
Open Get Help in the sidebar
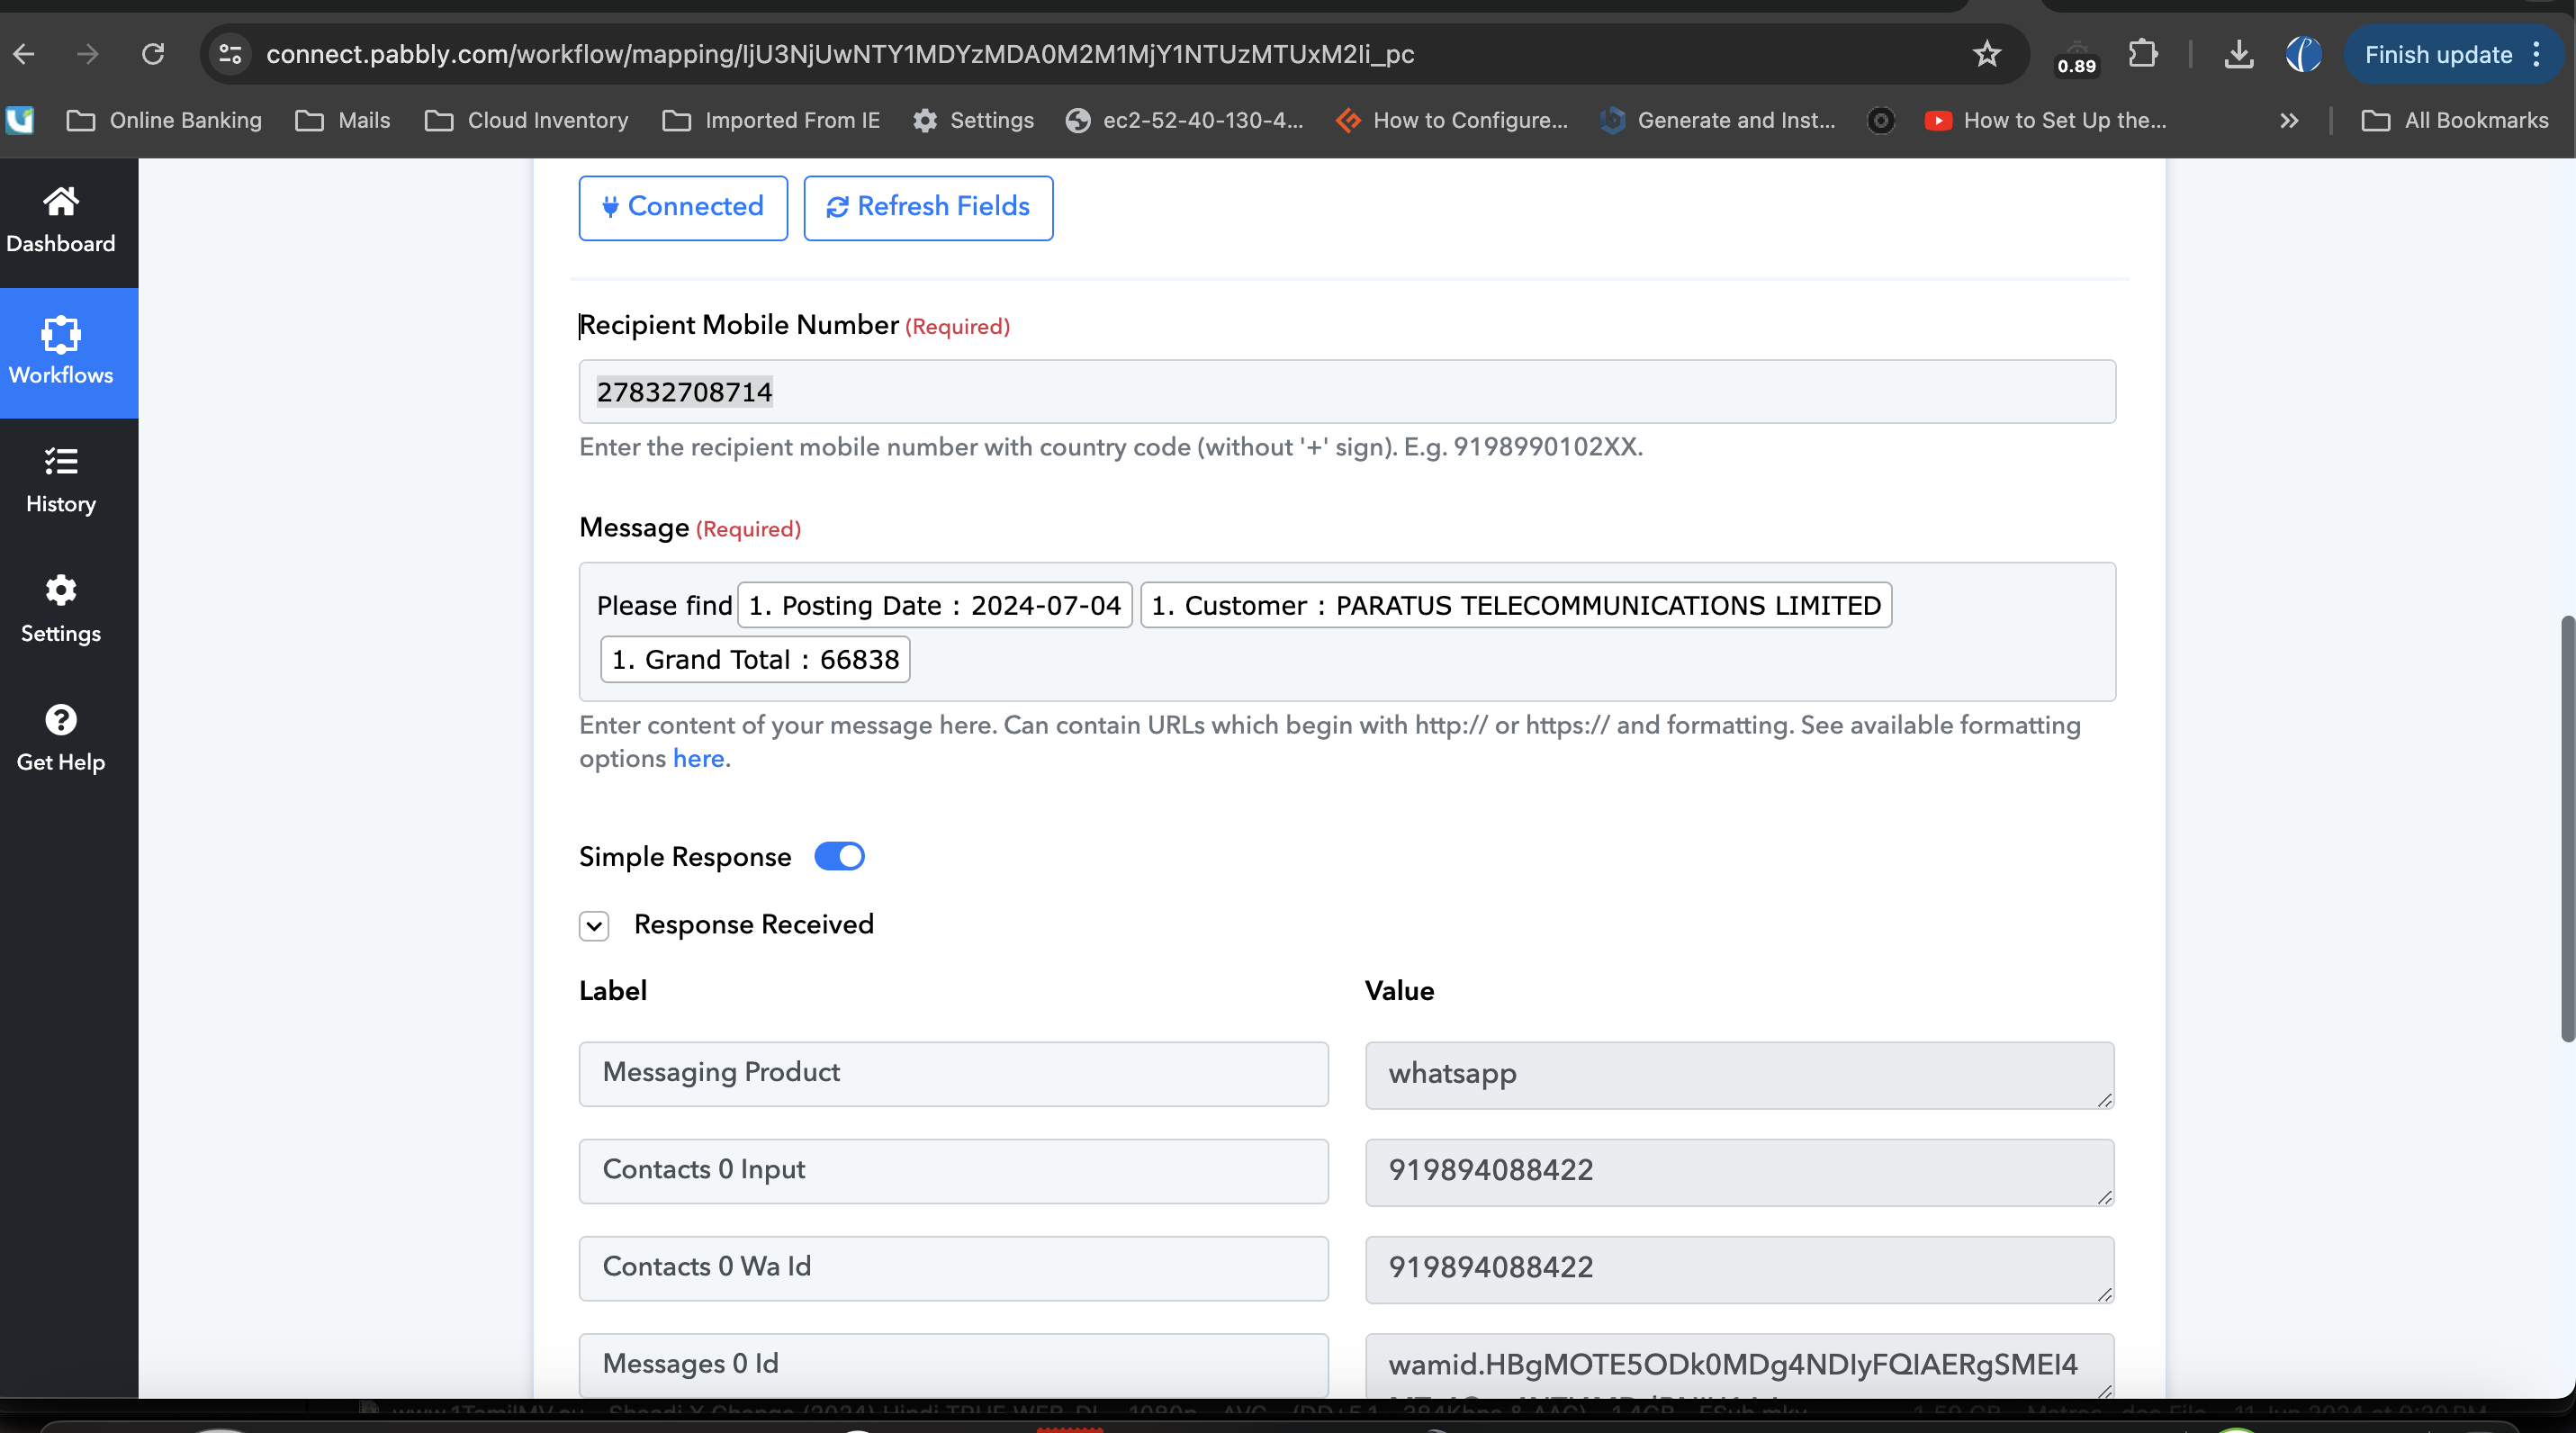coord(61,739)
